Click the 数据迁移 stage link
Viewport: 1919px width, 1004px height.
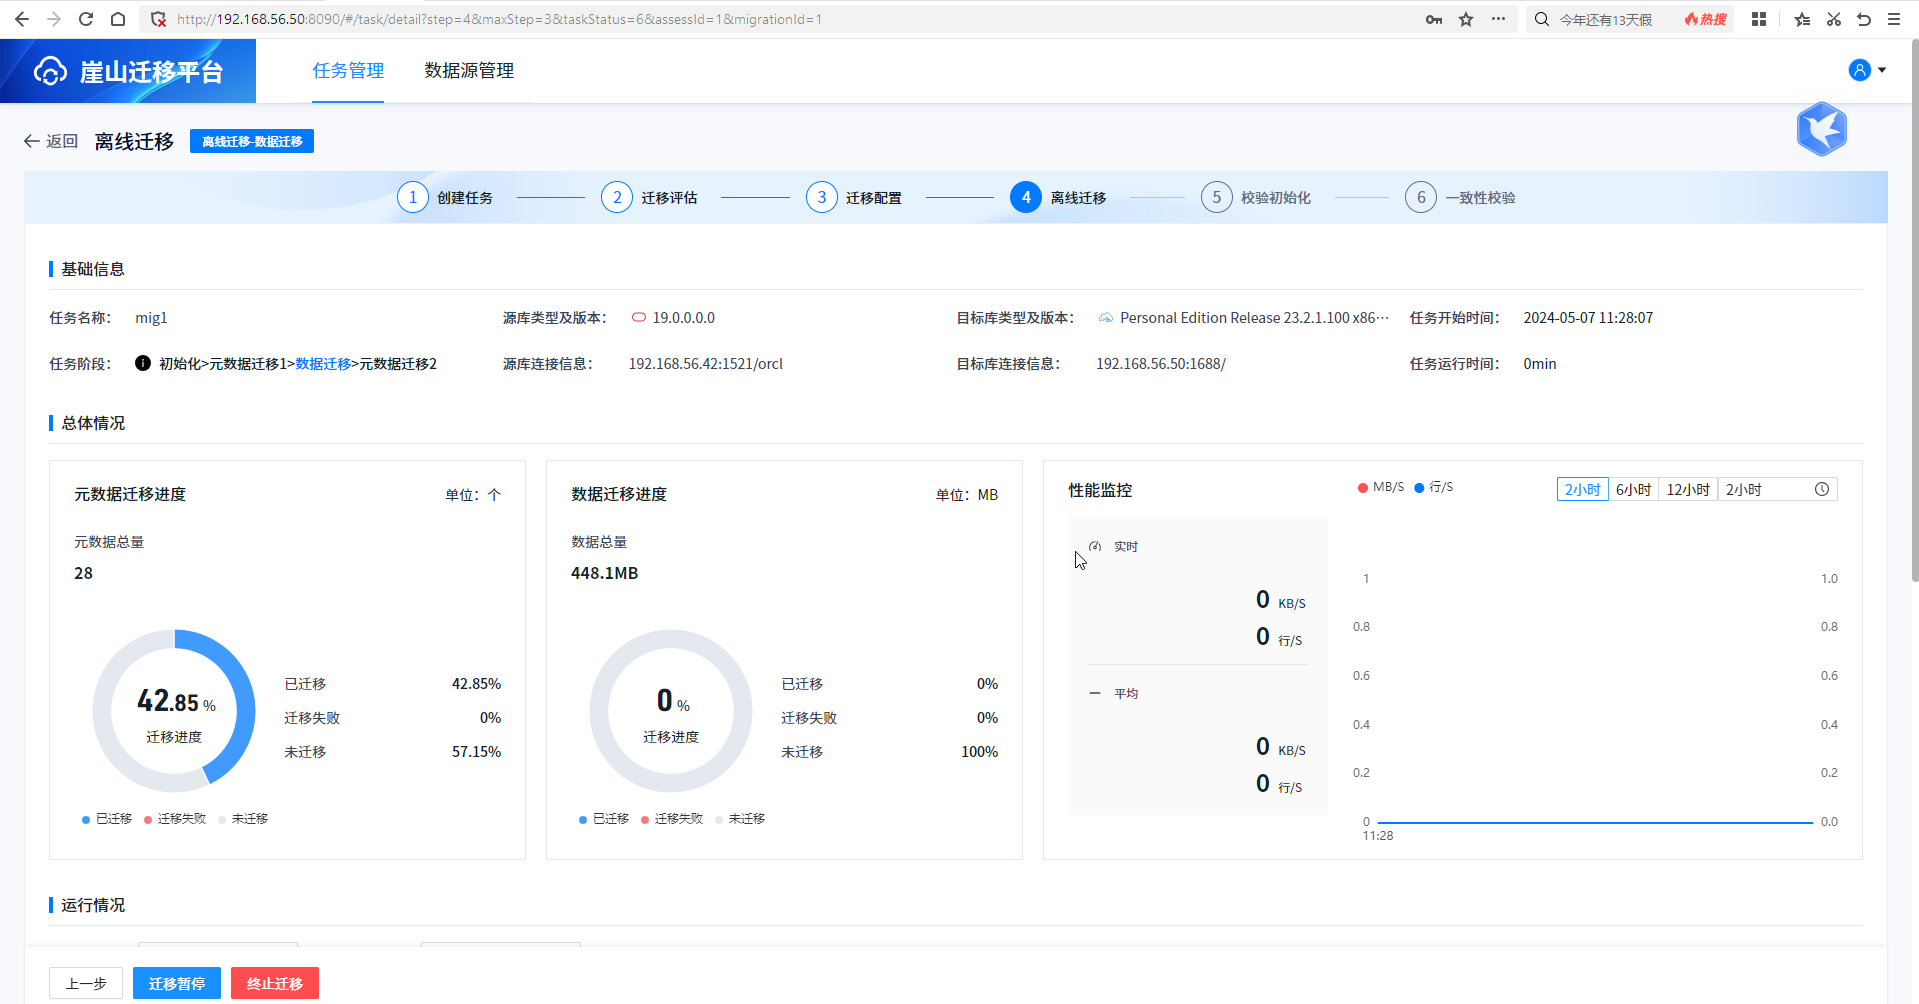coord(323,364)
